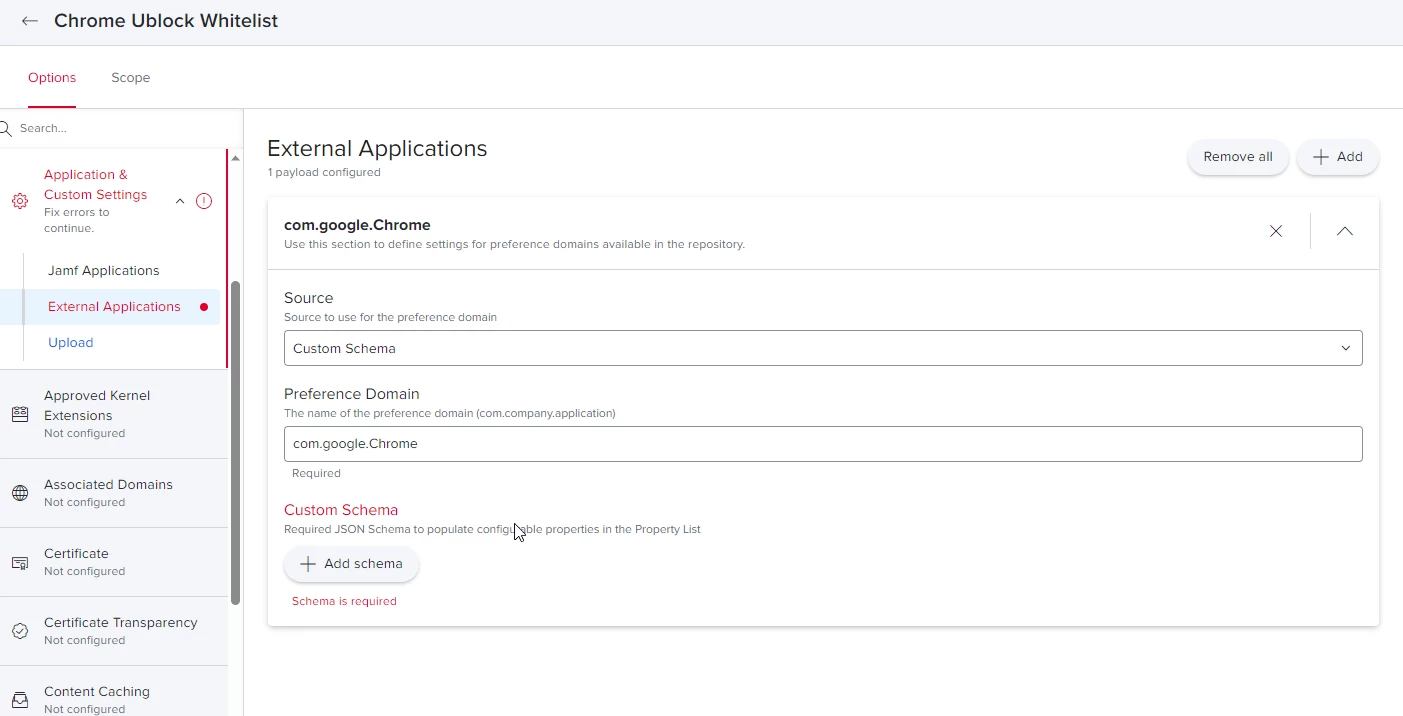
Task: Click the Add payload button
Action: pos(1338,157)
